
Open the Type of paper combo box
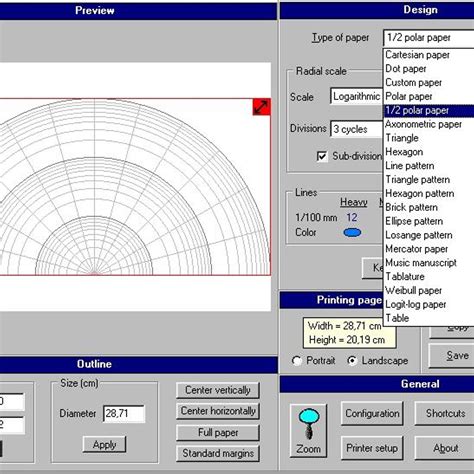point(429,38)
